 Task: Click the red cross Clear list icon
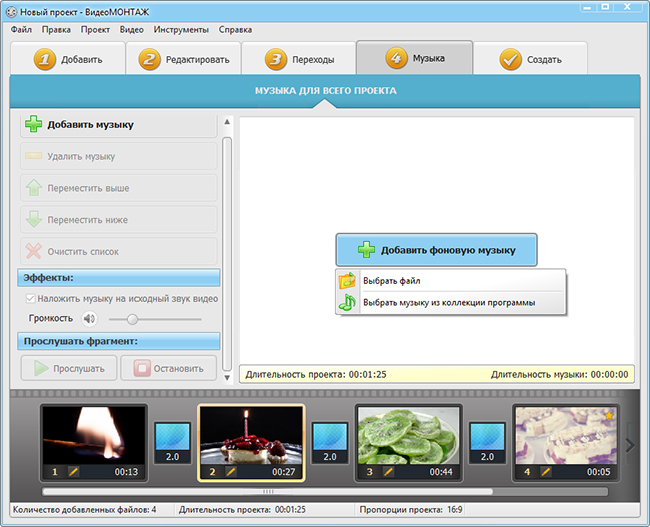tap(34, 251)
